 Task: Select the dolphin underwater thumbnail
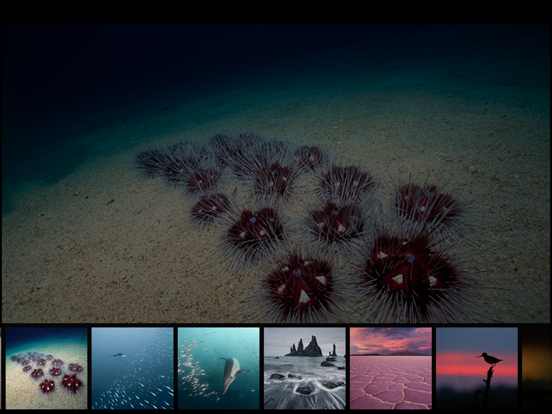[219, 368]
